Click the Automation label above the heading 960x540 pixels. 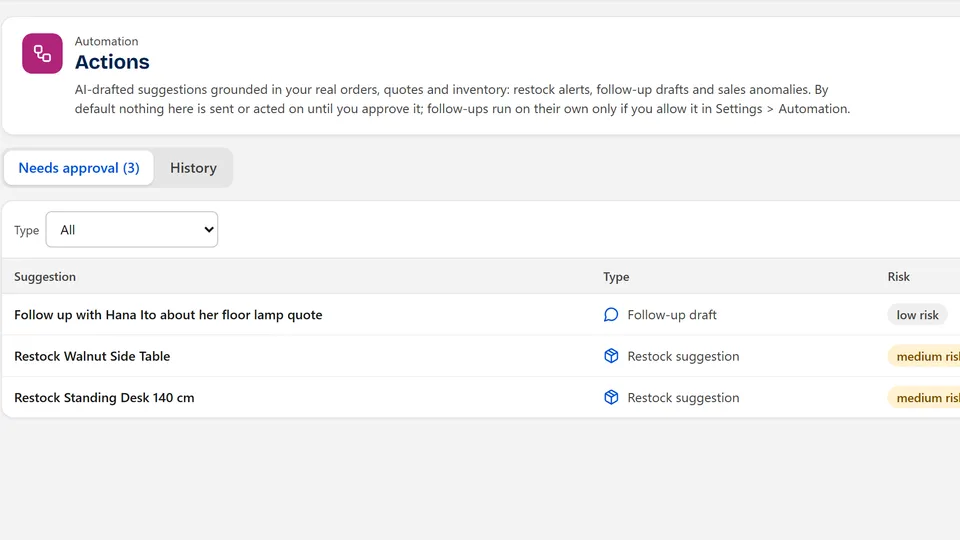107,41
